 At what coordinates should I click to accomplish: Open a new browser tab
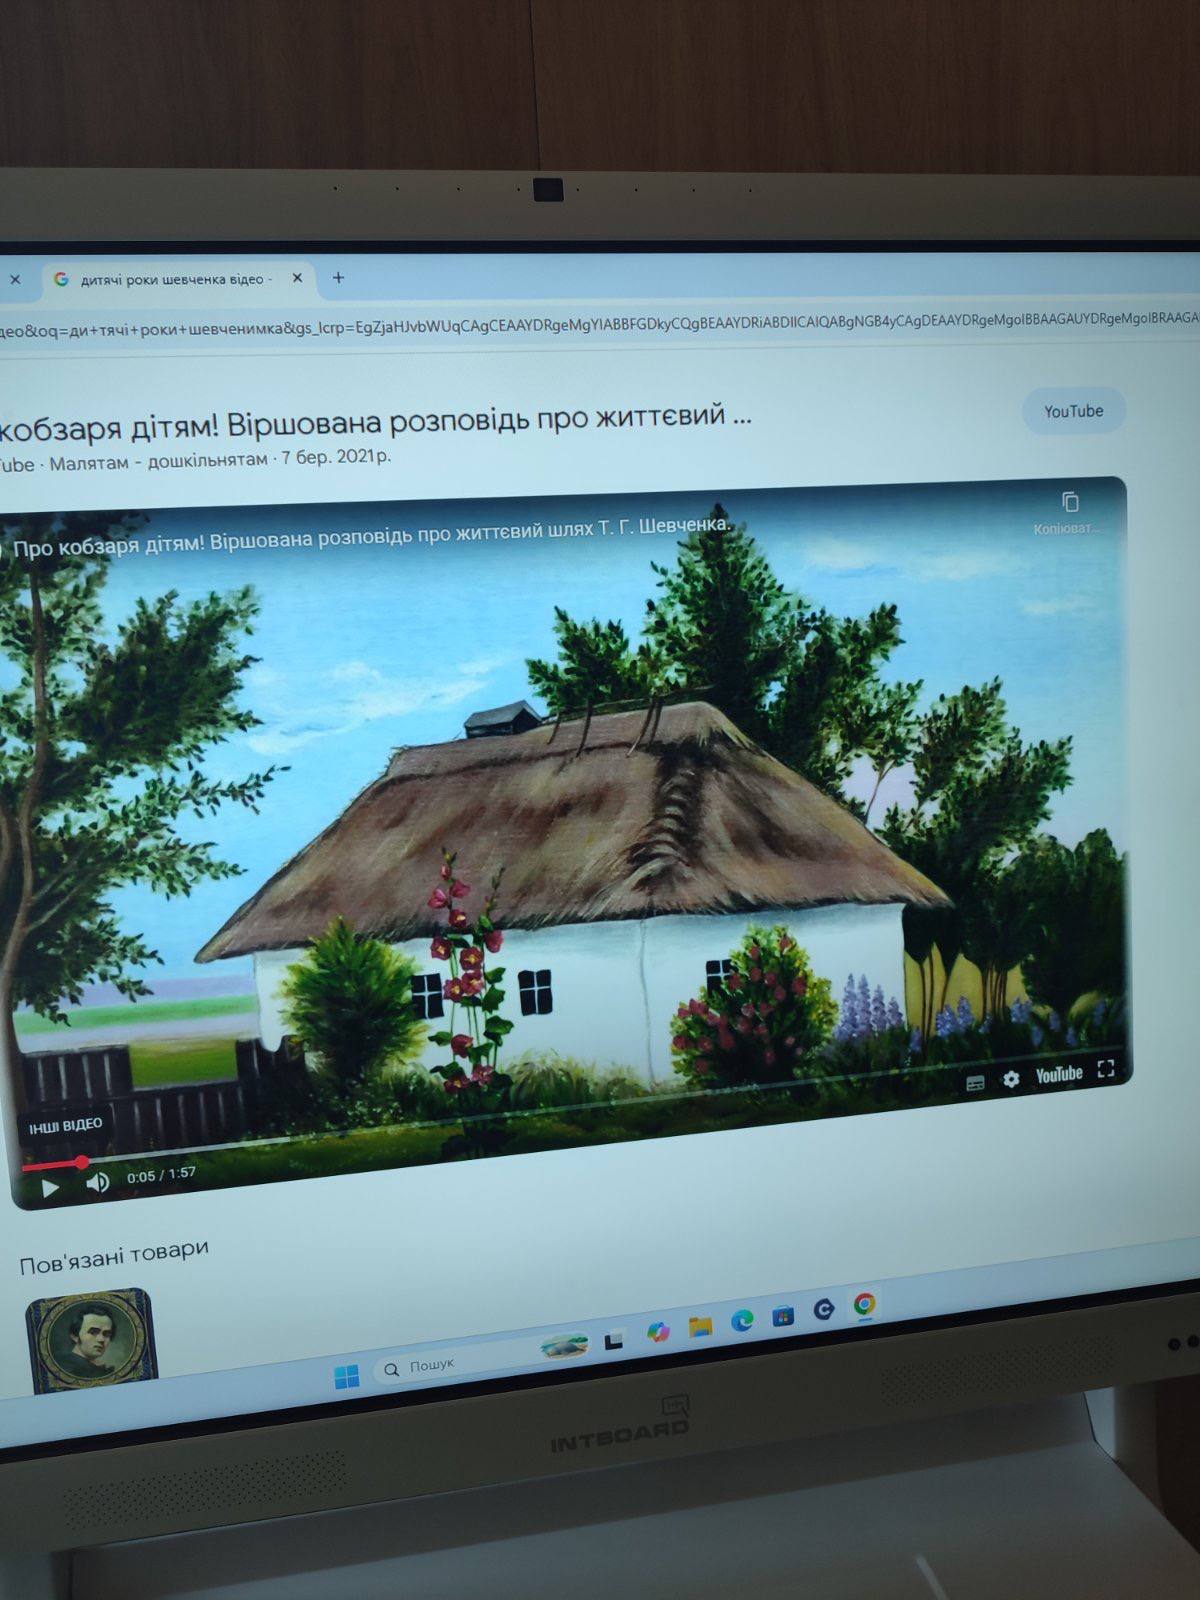pyautogui.click(x=338, y=277)
